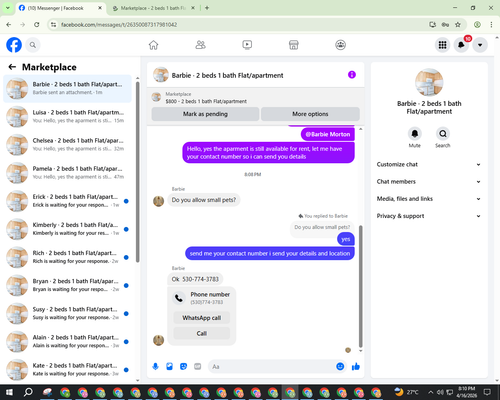Open the notifications bell with 10 badge

[461, 45]
